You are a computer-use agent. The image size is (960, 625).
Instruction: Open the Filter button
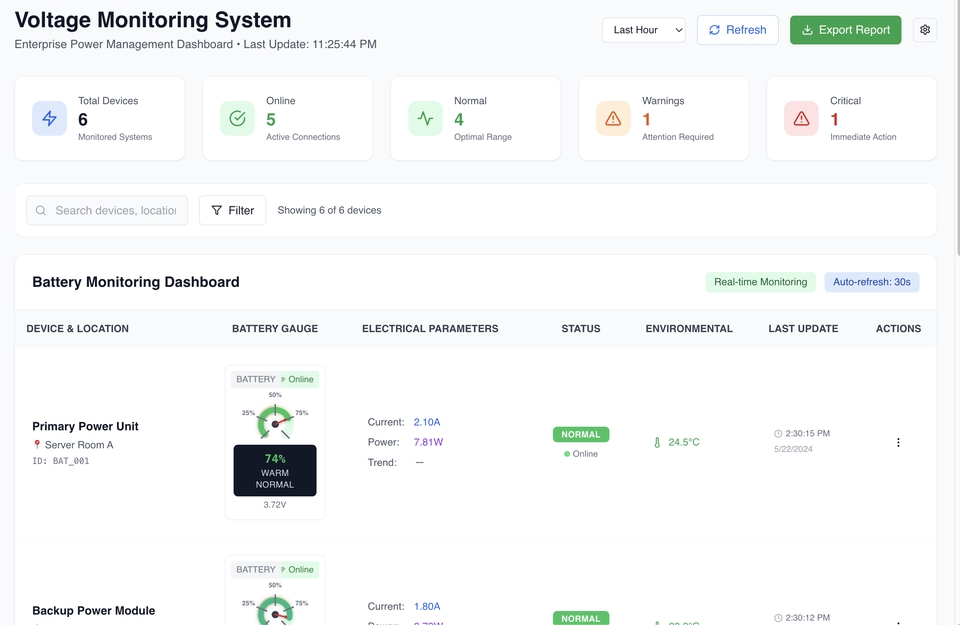pos(233,211)
